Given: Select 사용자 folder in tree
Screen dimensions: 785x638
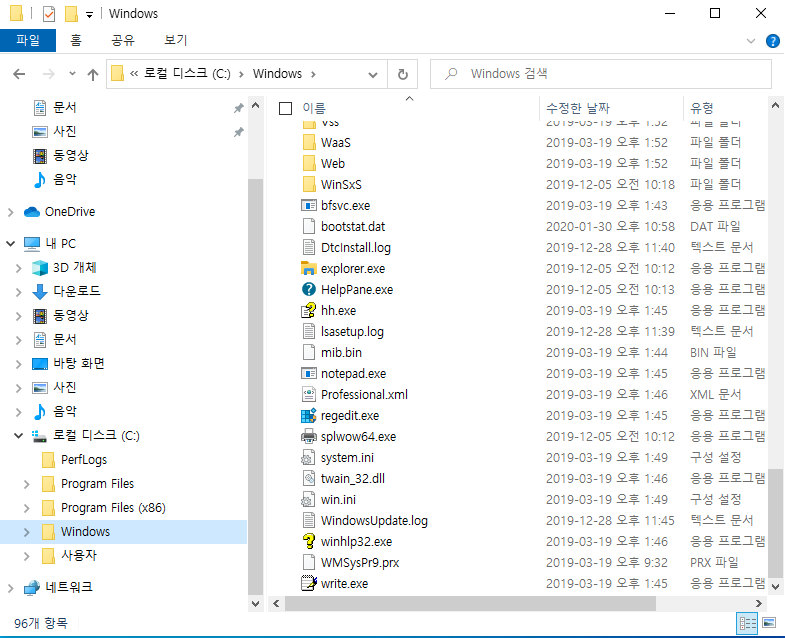Looking at the screenshot, I should (79, 555).
